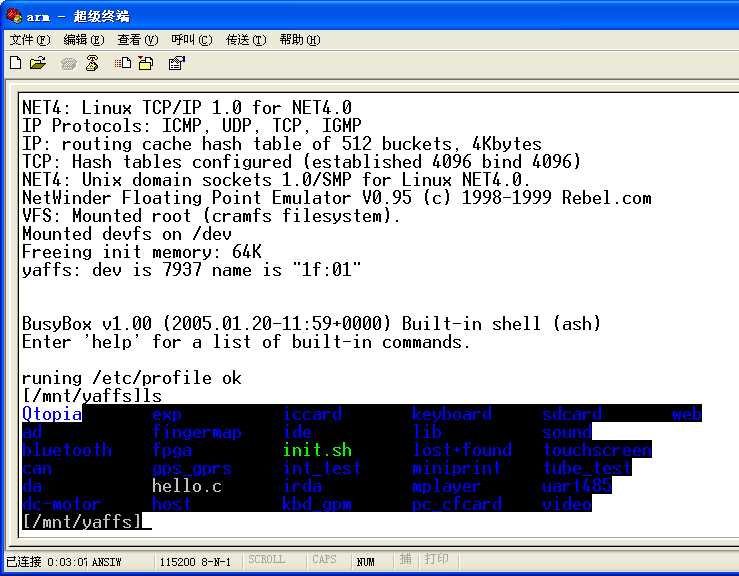Viewport: 739px width, 576px height.
Task: Click the irda directory entry
Action: (302, 485)
